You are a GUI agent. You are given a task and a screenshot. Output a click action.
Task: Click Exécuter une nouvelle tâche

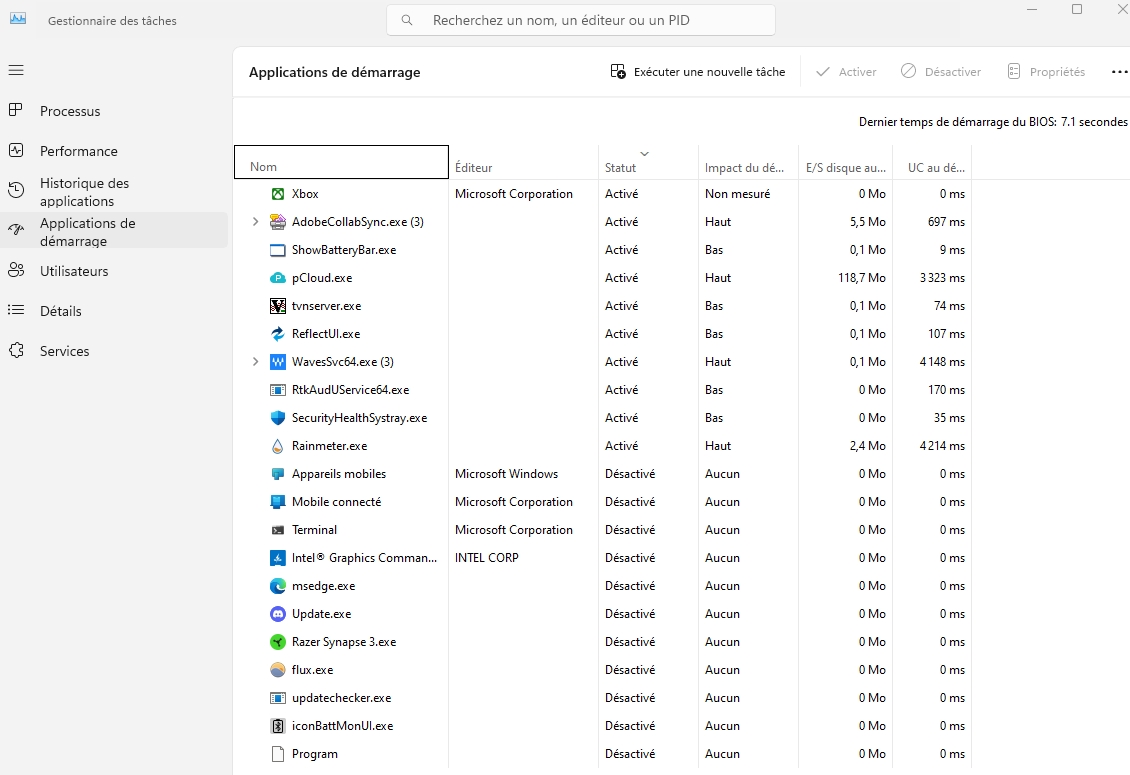click(698, 72)
